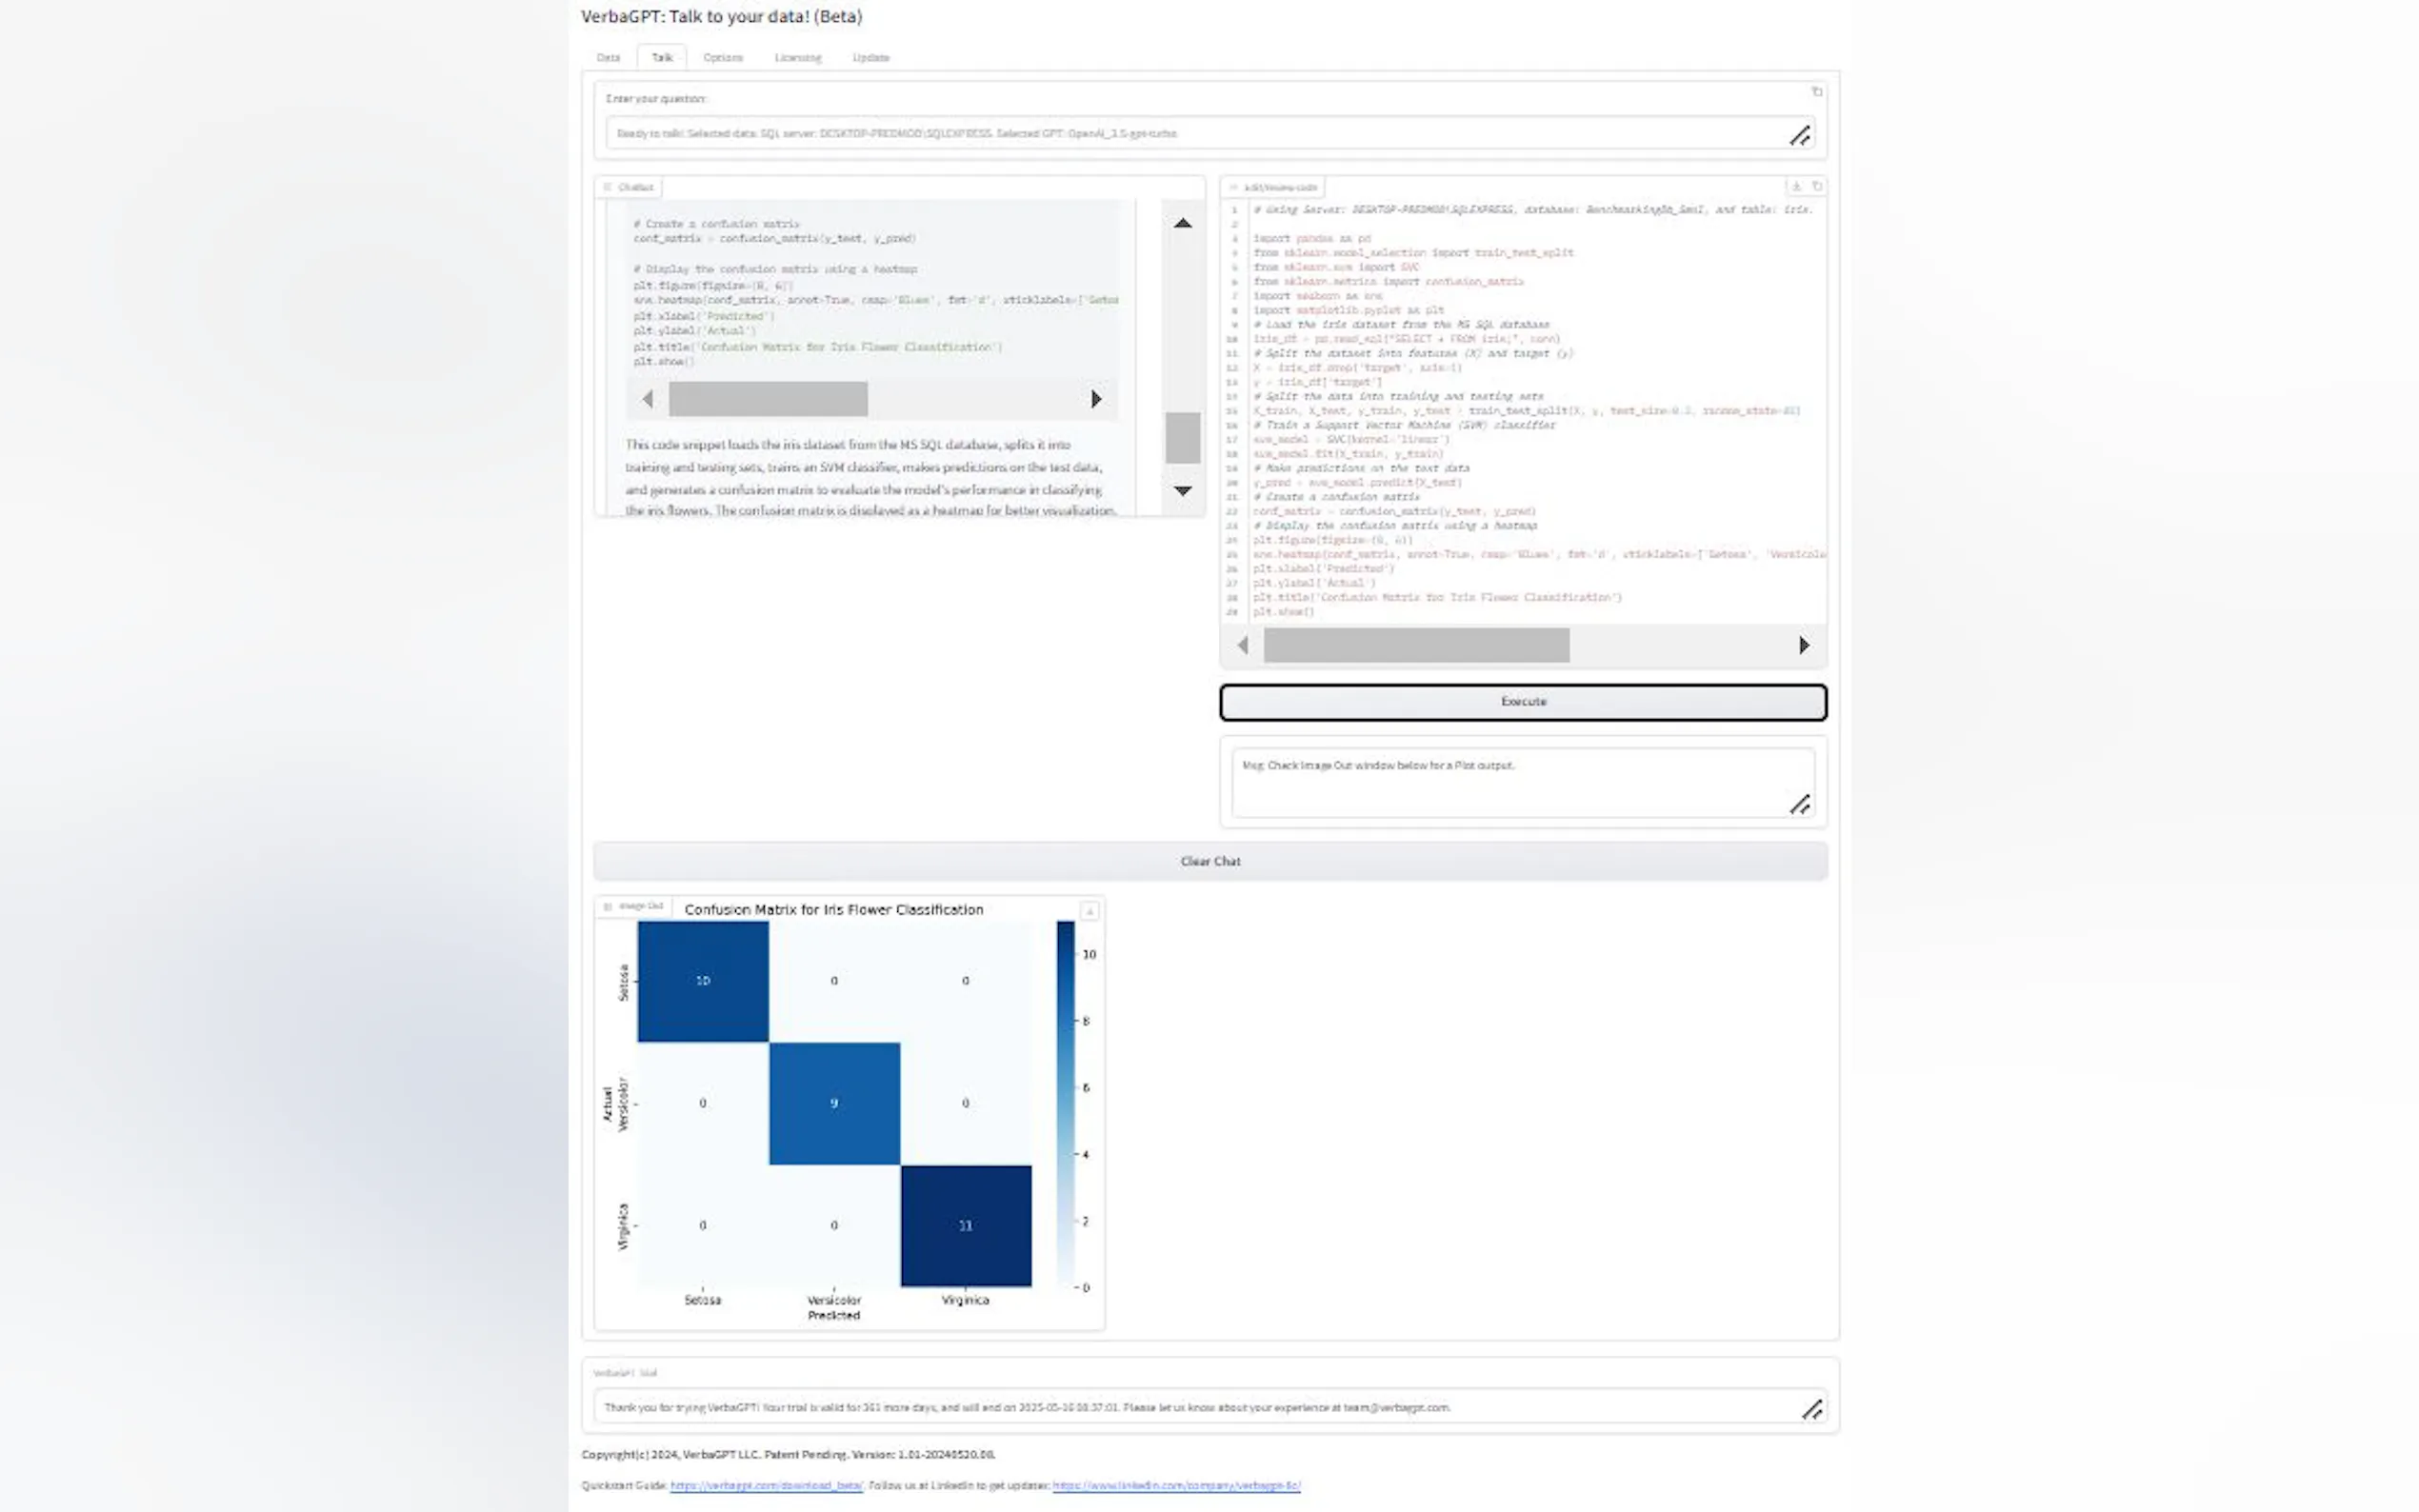Go to the Update tab
Screen dimensions: 2419x1512
coord(870,58)
